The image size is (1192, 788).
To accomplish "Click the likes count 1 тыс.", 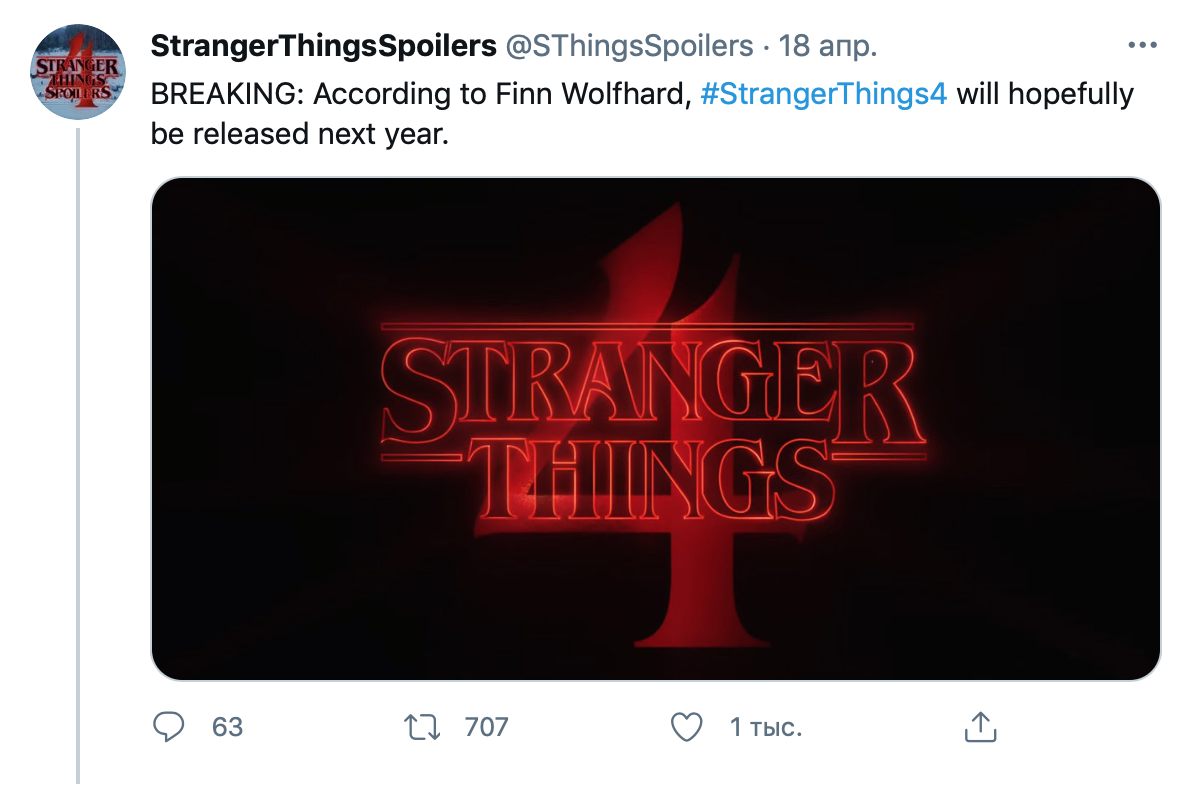I will (x=766, y=727).
